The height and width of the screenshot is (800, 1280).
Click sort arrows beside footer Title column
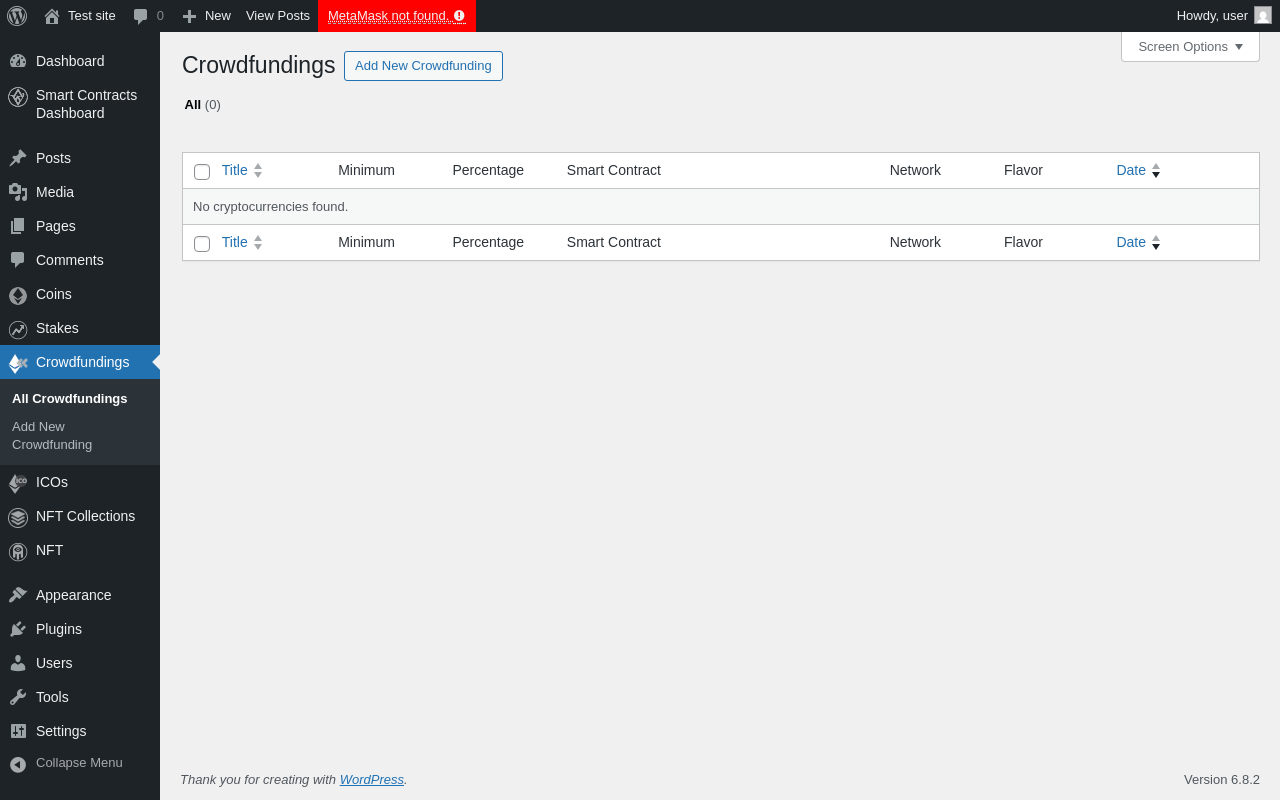(x=258, y=243)
